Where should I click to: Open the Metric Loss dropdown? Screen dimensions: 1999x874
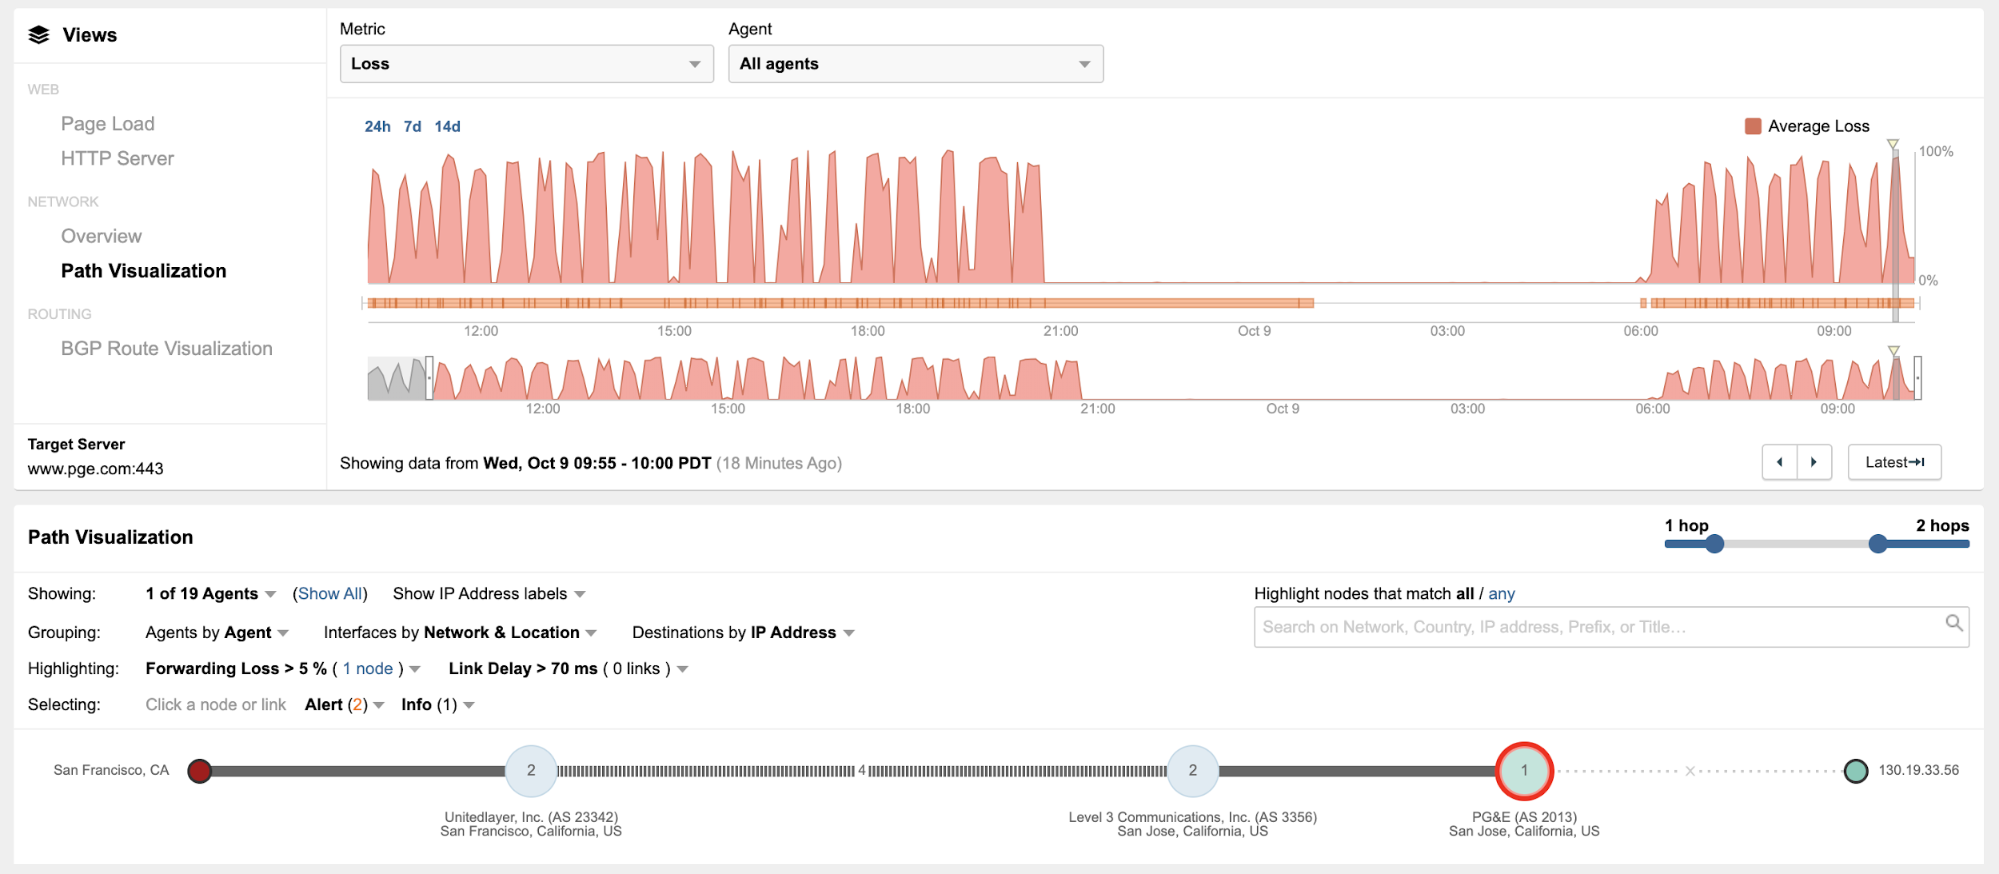pos(526,64)
